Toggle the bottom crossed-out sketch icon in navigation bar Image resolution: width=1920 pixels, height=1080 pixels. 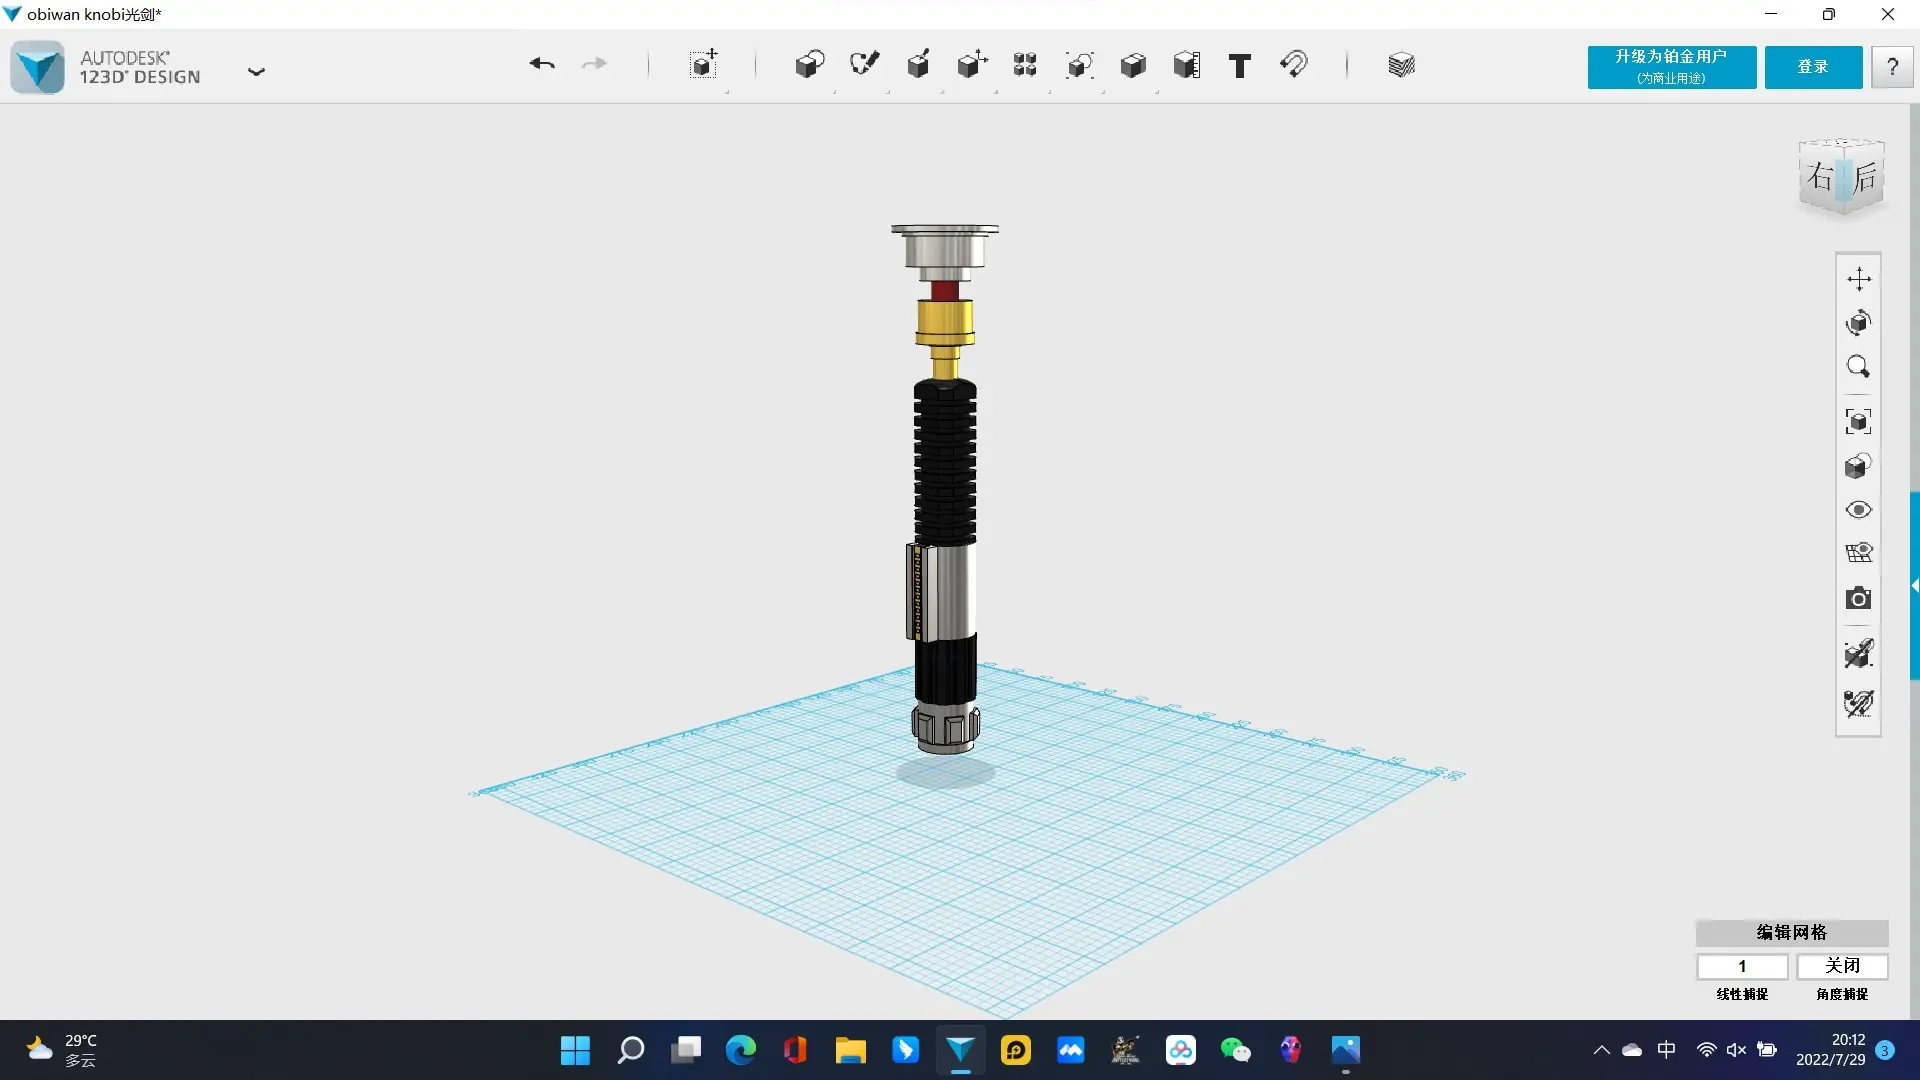pos(1859,703)
